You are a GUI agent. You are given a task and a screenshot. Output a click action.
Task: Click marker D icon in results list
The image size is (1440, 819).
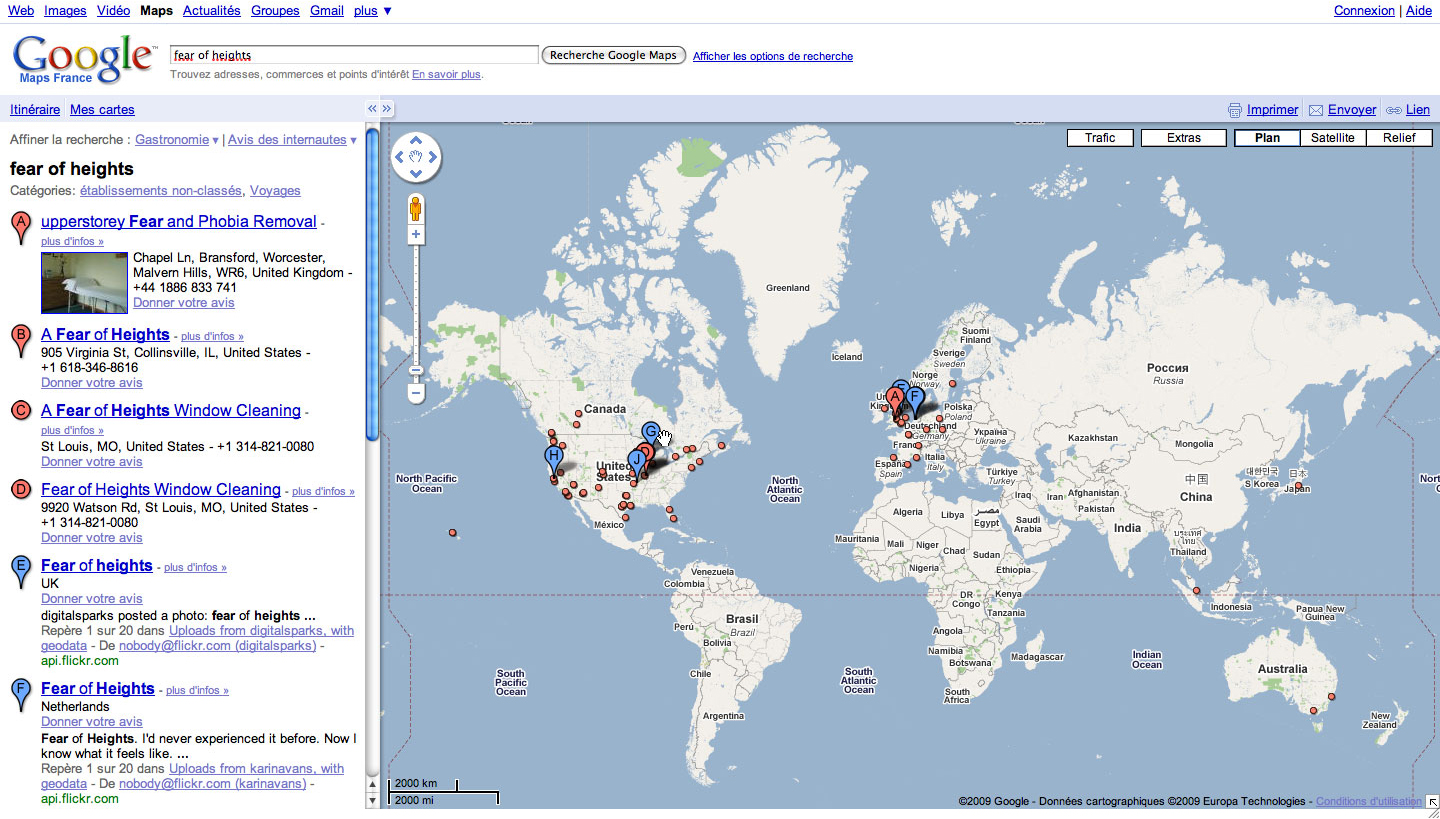(x=20, y=490)
